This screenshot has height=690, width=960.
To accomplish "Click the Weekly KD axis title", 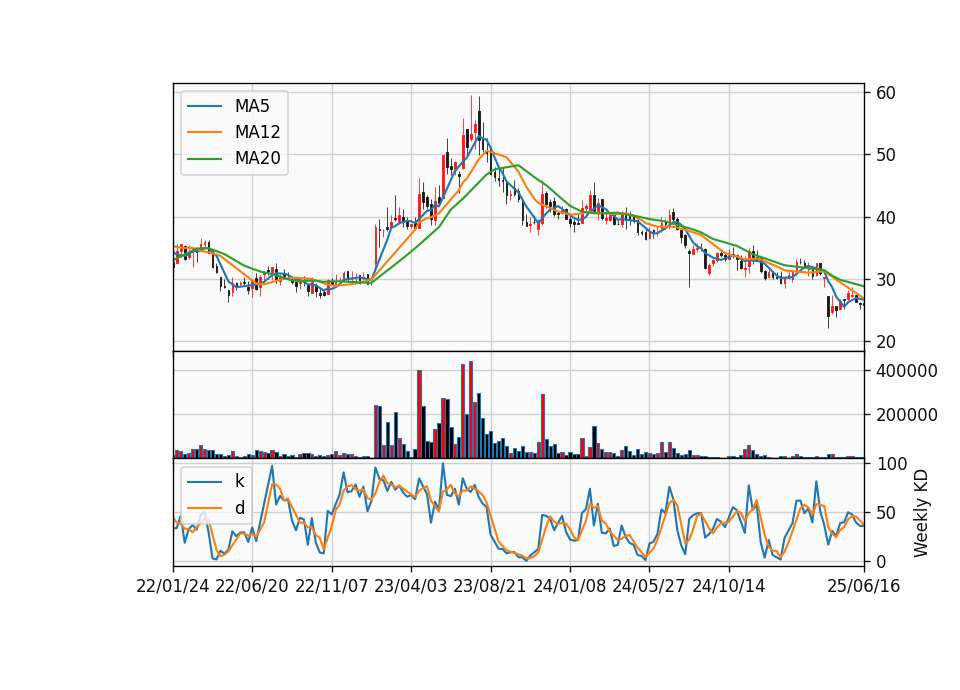I will 921,513.
